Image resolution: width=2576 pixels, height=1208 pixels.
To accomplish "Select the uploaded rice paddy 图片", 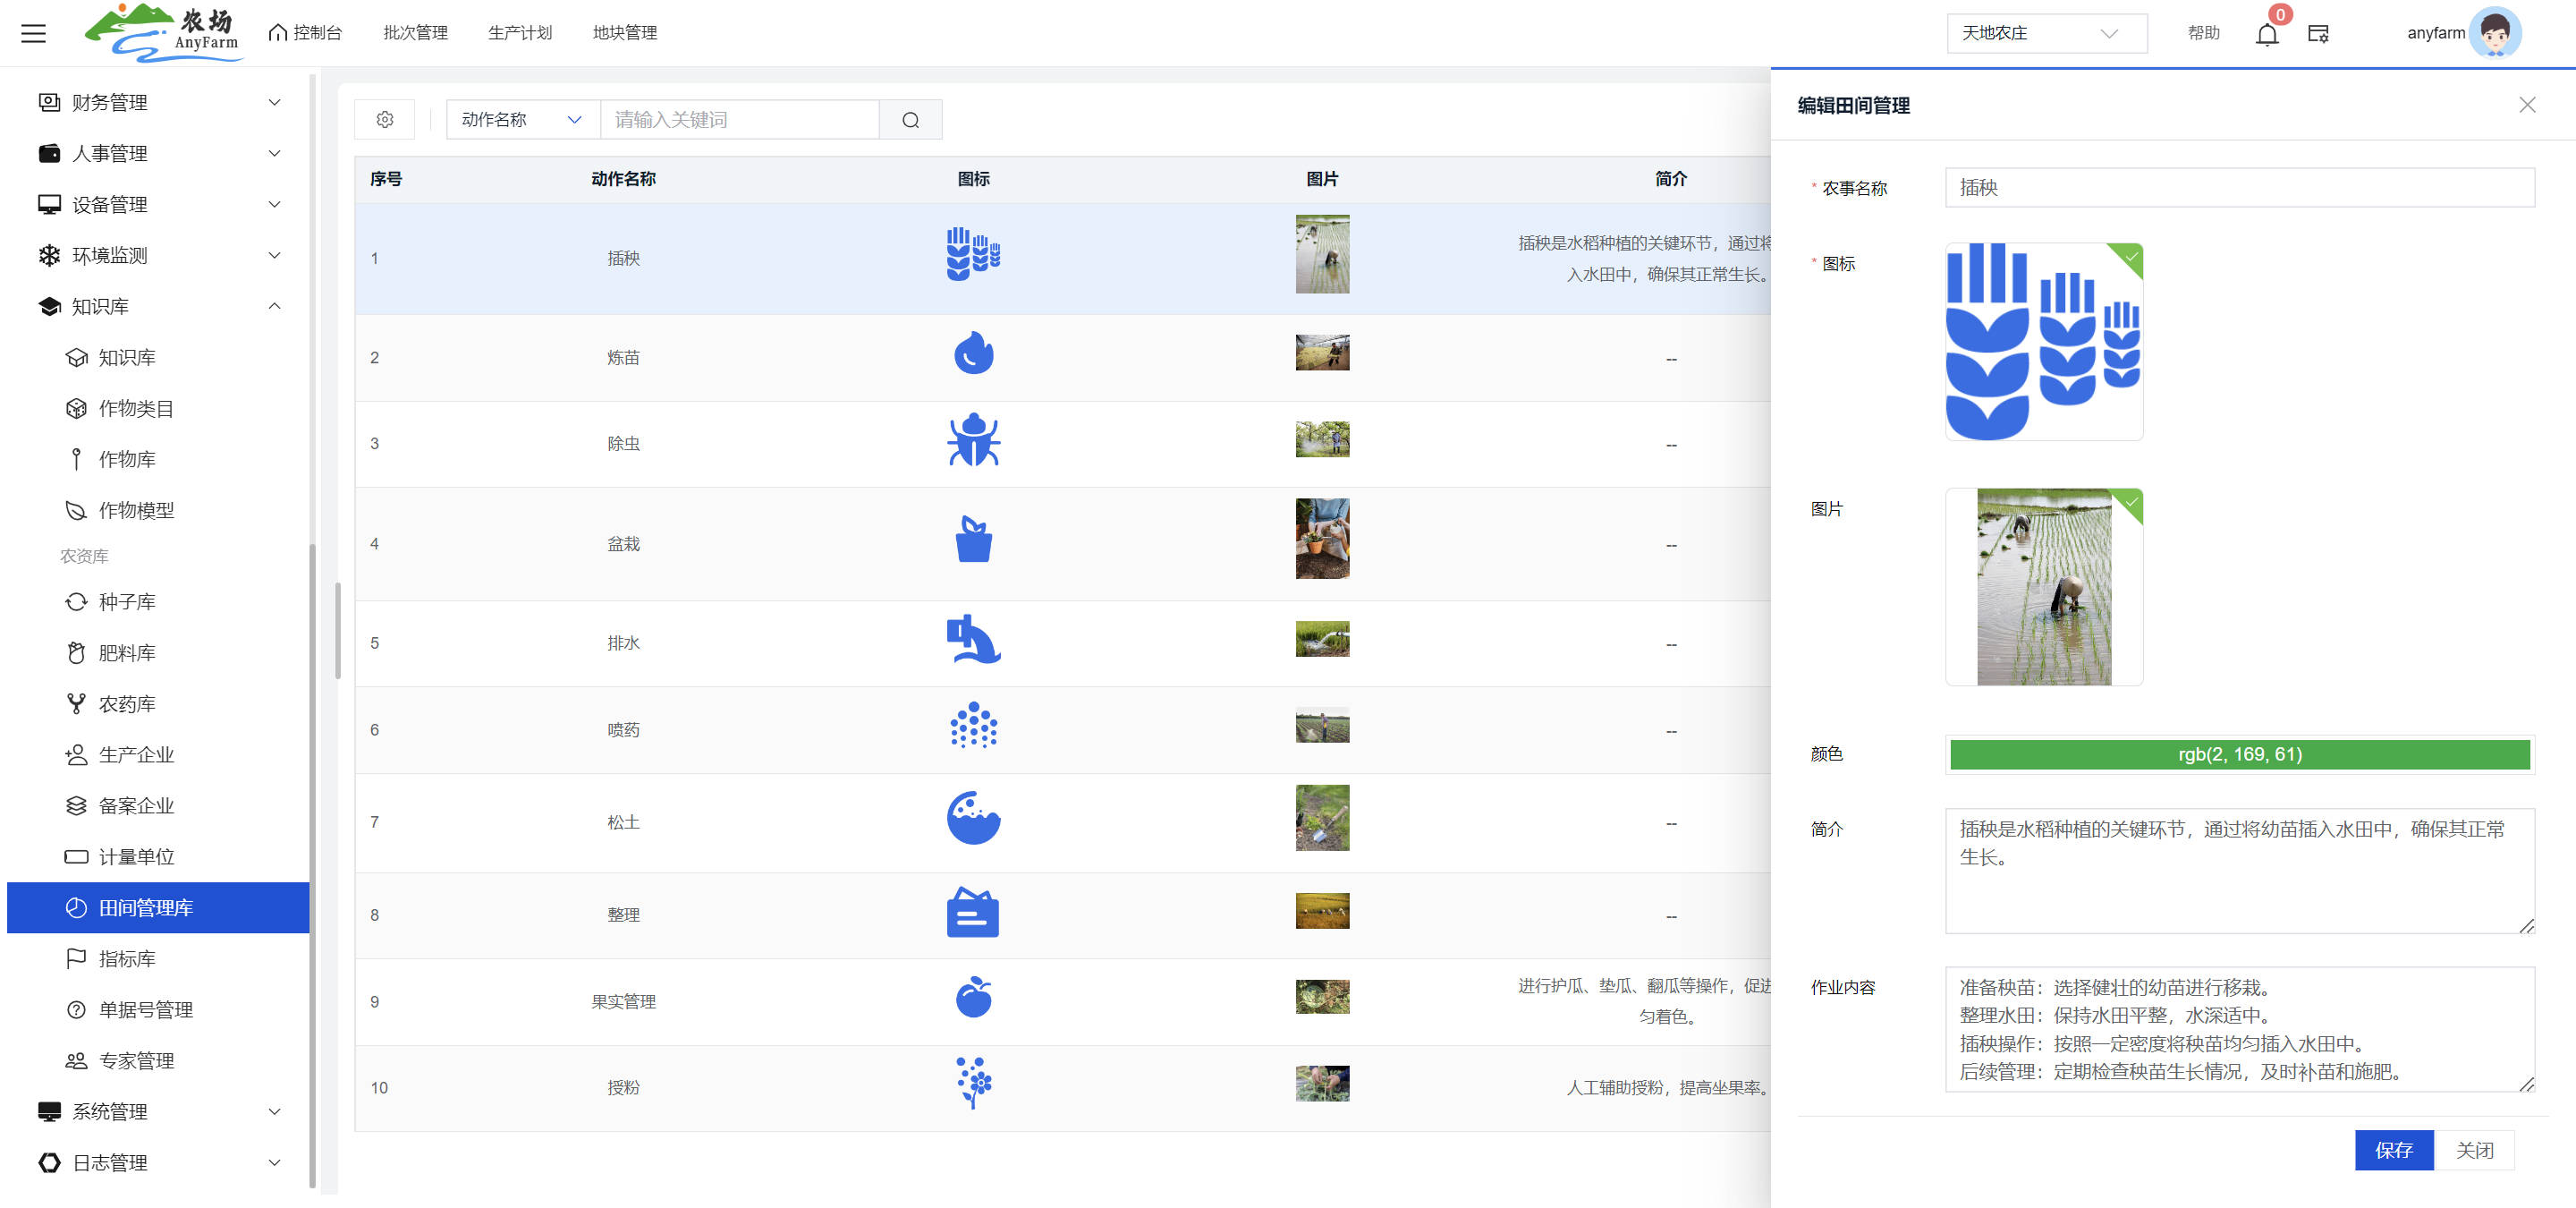I will 2043,587.
